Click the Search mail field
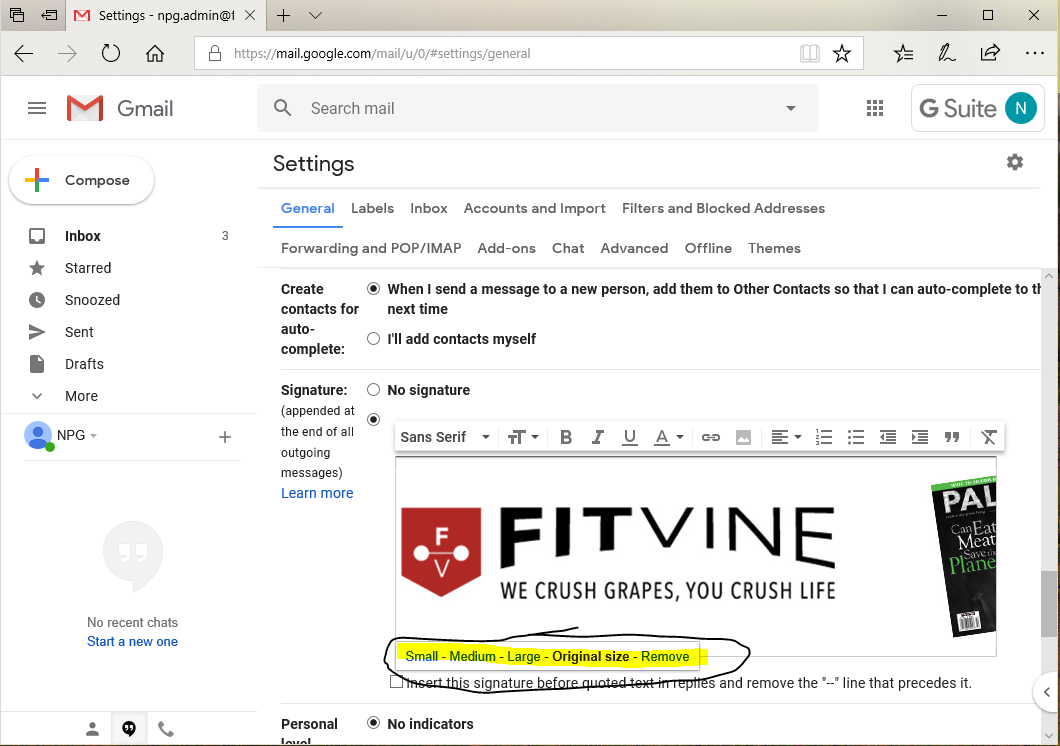 pyautogui.click(x=537, y=108)
